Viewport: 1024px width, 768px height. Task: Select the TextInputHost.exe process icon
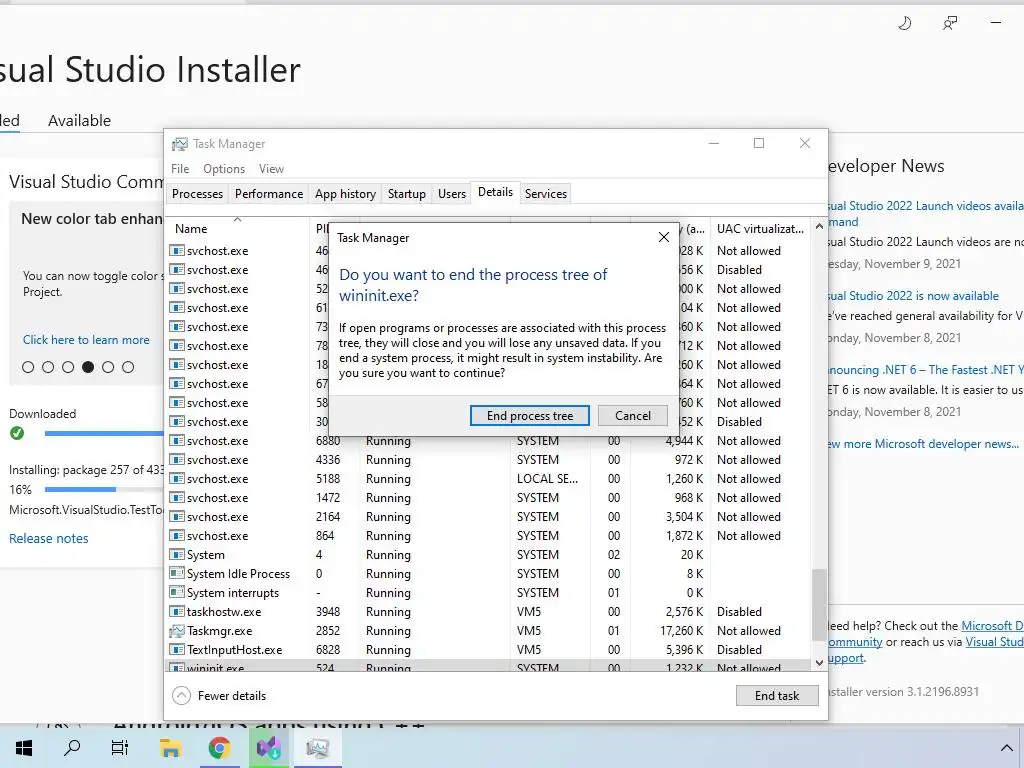tap(176, 650)
